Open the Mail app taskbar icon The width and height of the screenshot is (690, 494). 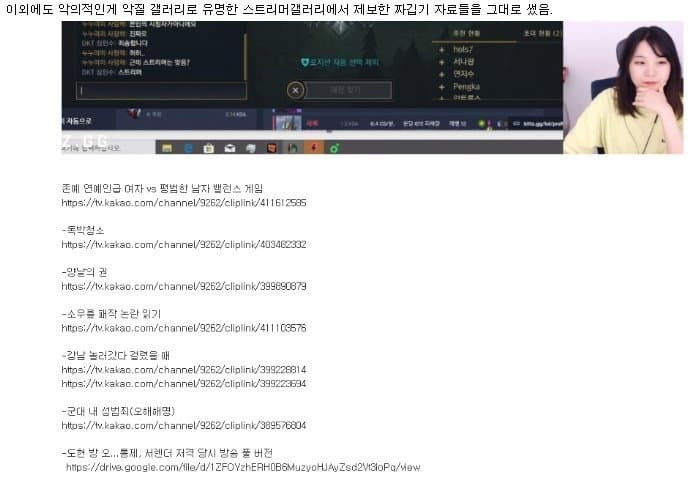pyautogui.click(x=230, y=148)
